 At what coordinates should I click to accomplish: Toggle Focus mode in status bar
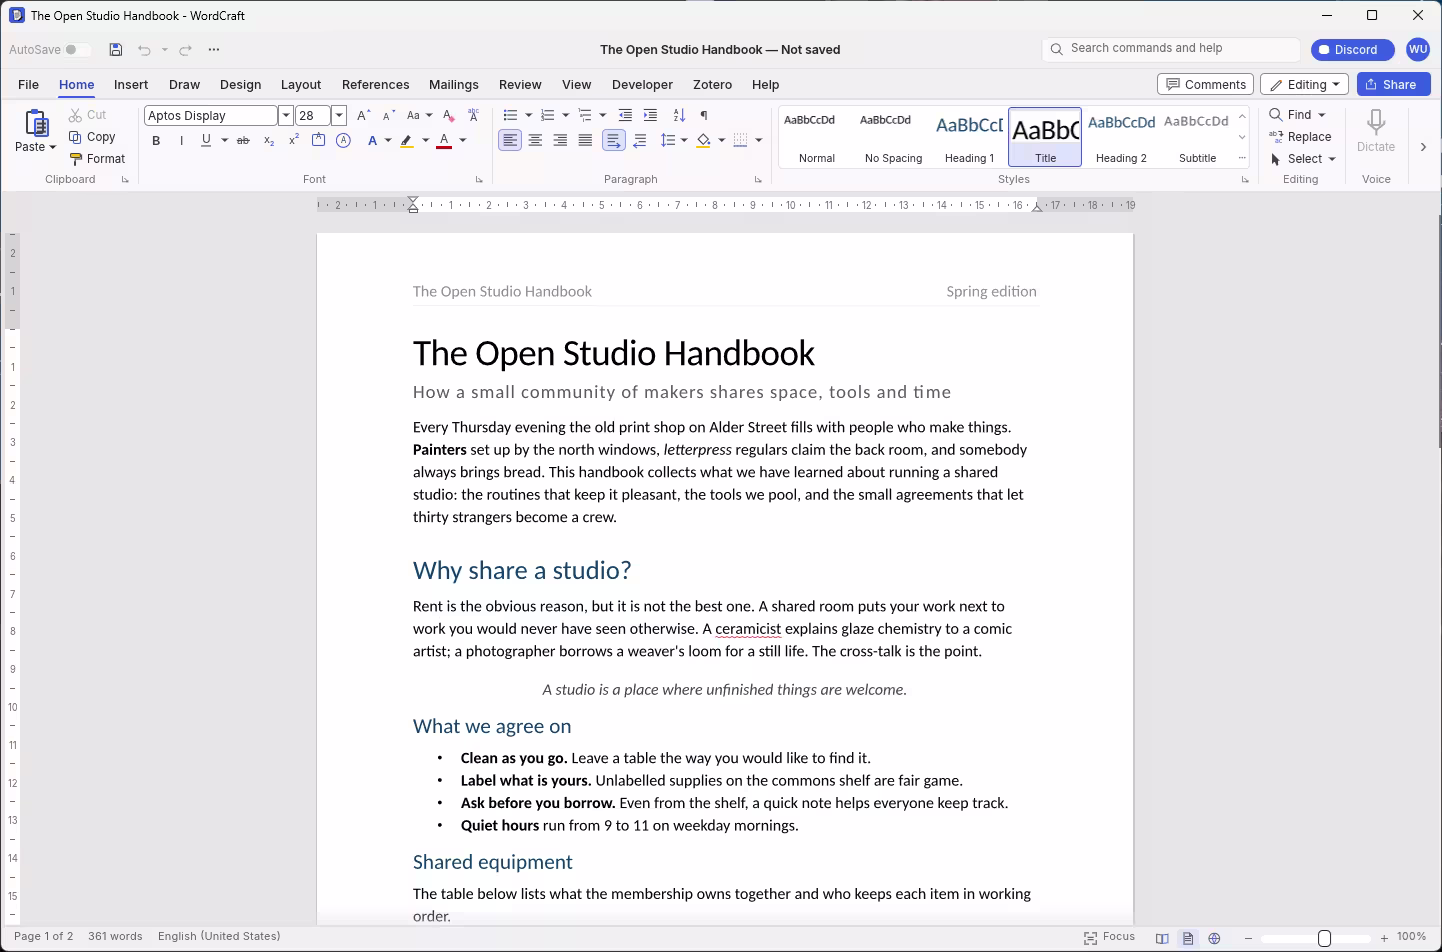(x=1110, y=937)
